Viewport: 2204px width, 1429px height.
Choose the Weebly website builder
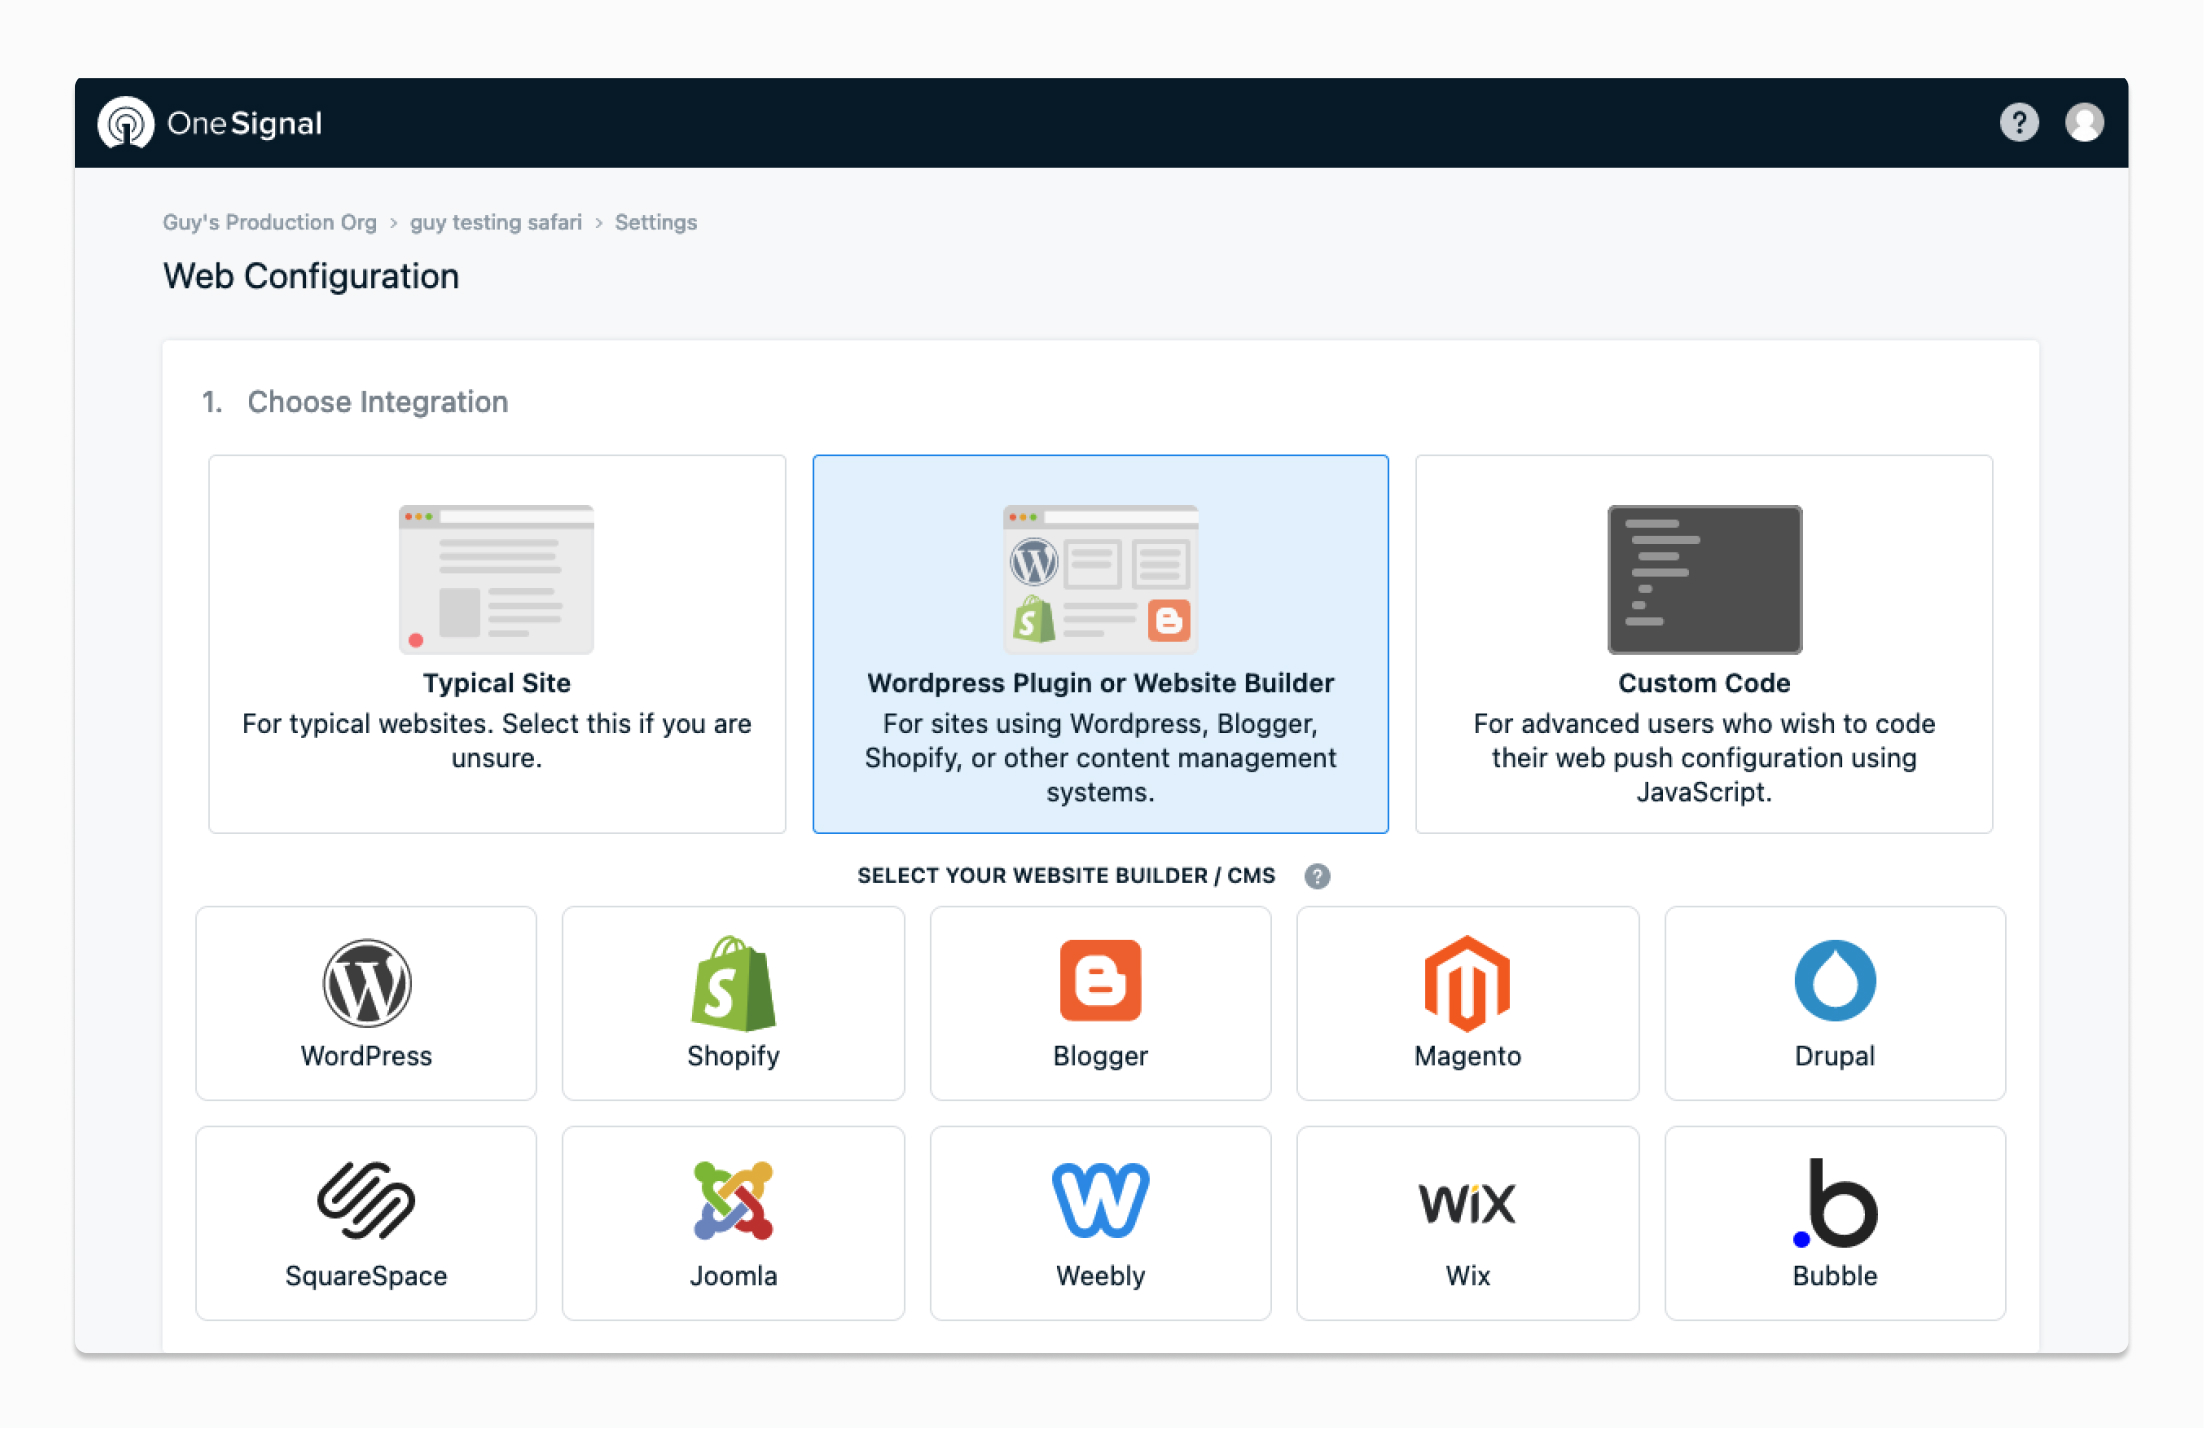[x=1100, y=1222]
